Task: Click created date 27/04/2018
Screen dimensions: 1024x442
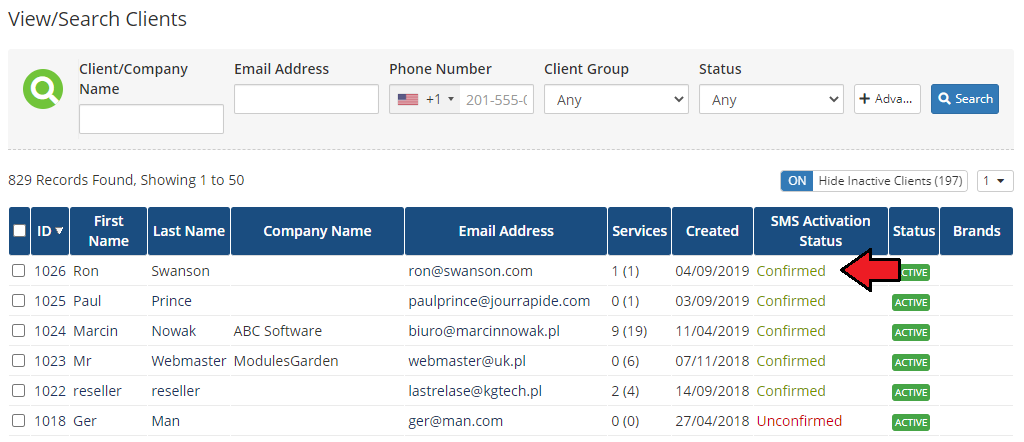Action: pos(712,421)
